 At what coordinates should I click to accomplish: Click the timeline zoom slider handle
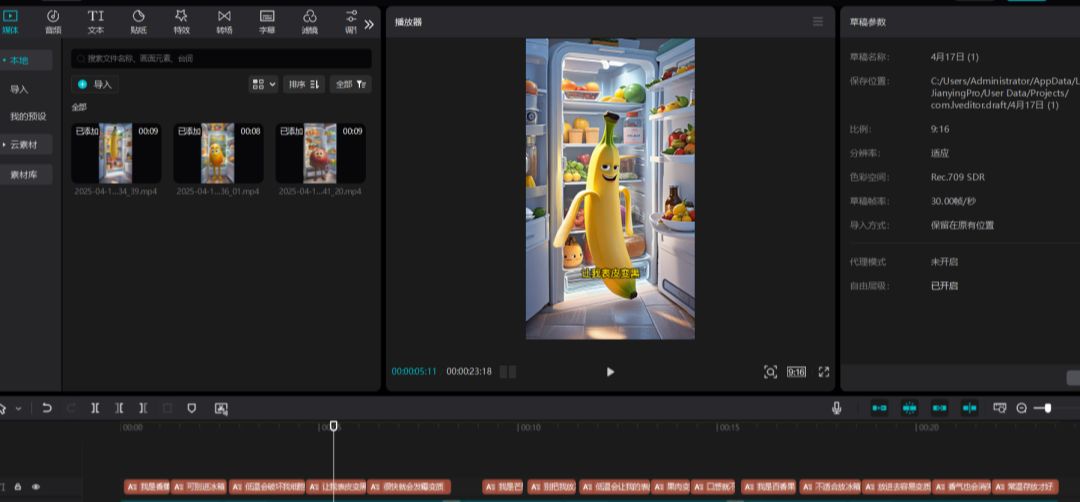pos(1047,408)
